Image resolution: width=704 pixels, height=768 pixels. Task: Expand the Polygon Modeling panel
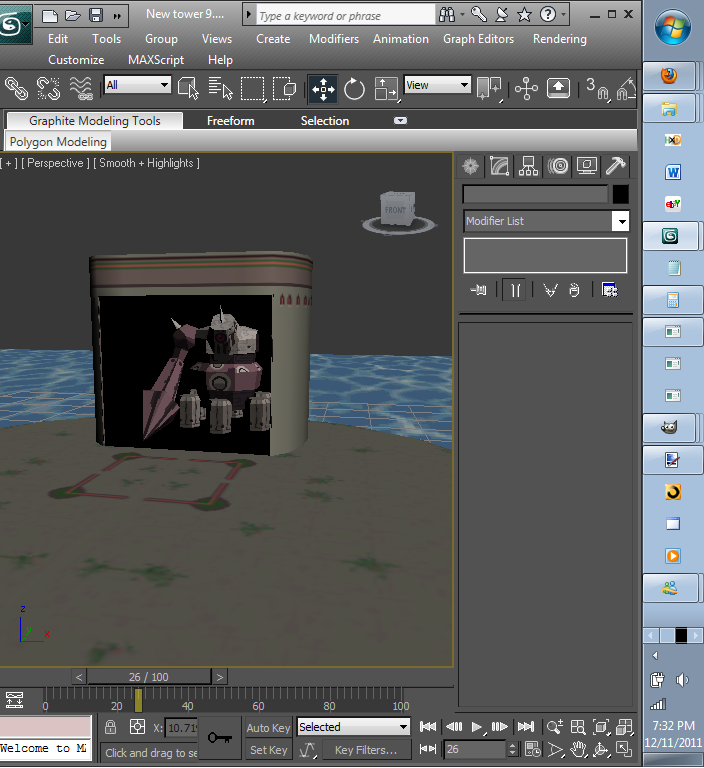58,142
